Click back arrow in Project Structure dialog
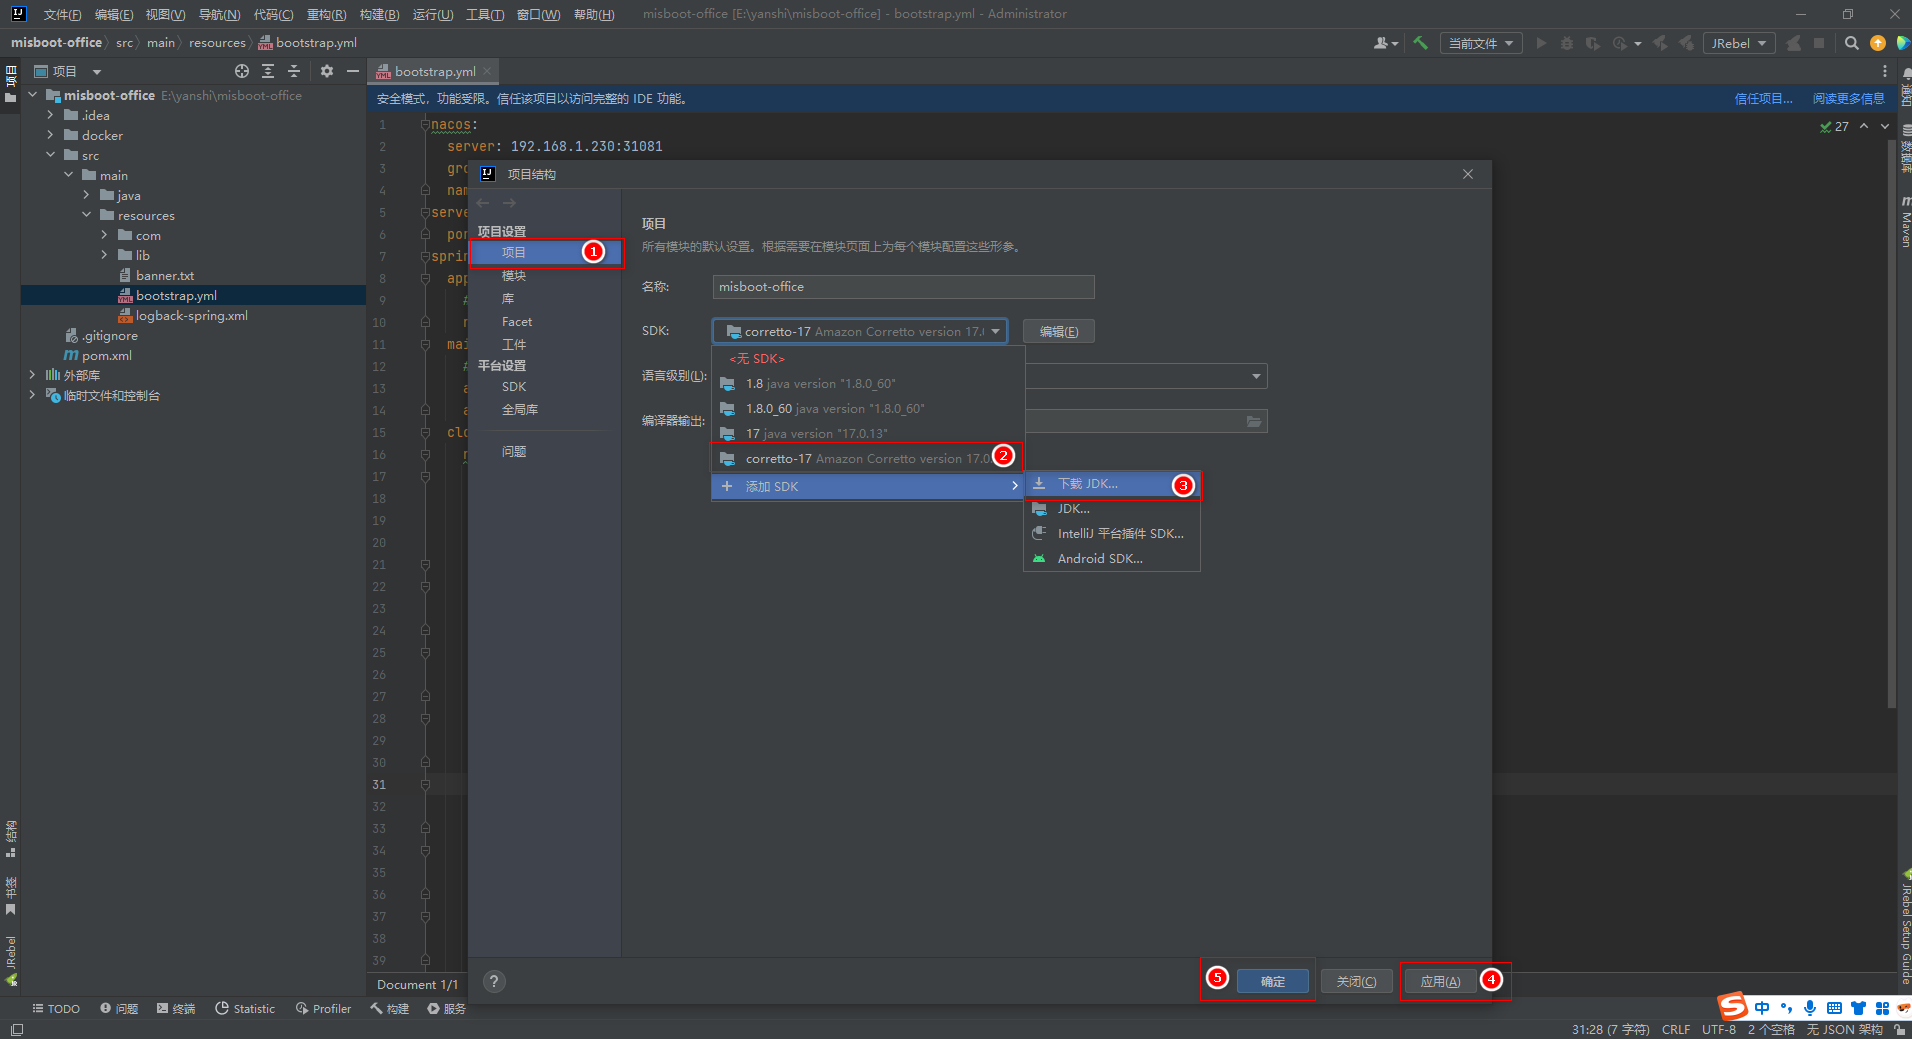The image size is (1912, 1039). [483, 203]
